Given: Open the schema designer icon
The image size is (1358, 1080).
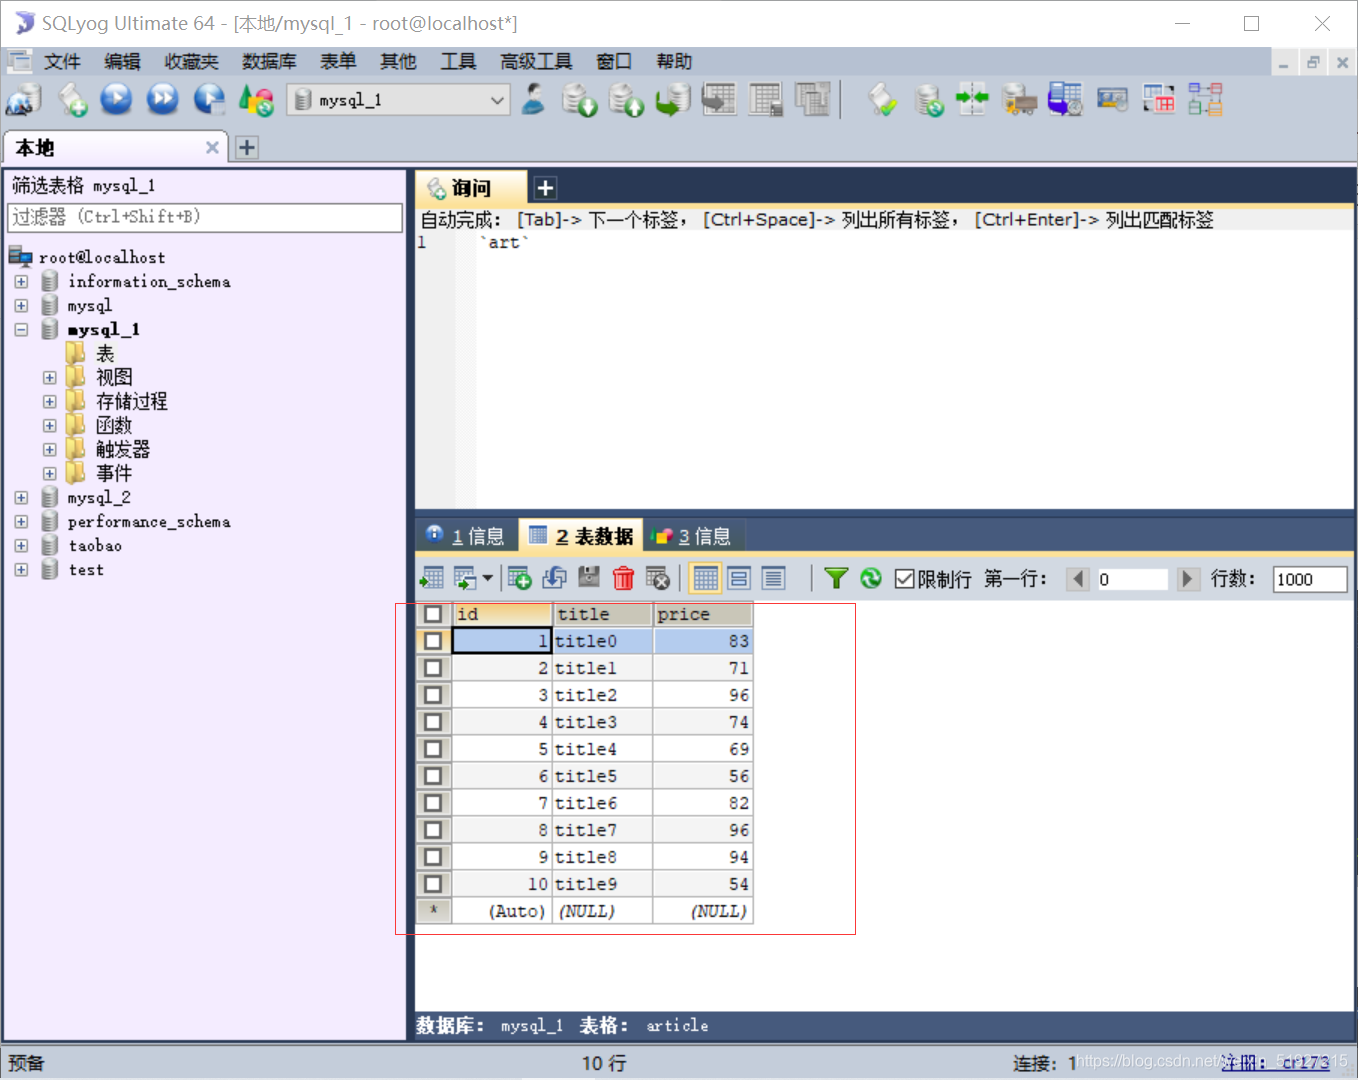Looking at the screenshot, I should [x=1205, y=100].
